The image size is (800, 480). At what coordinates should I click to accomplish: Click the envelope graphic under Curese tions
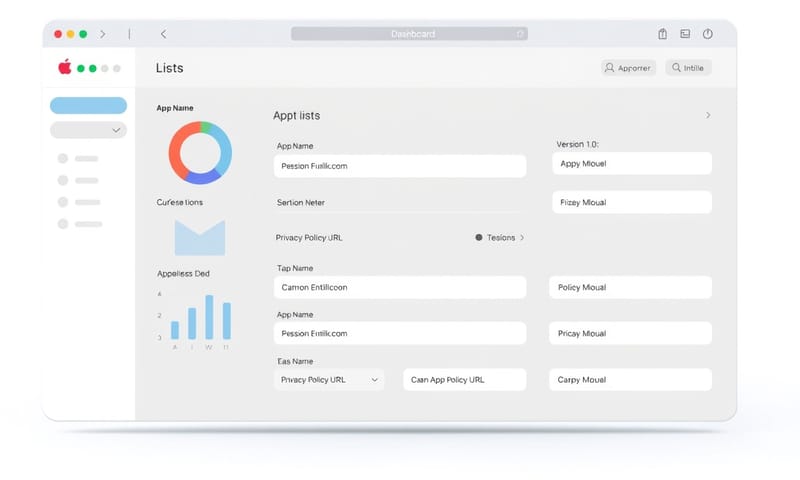[199, 238]
